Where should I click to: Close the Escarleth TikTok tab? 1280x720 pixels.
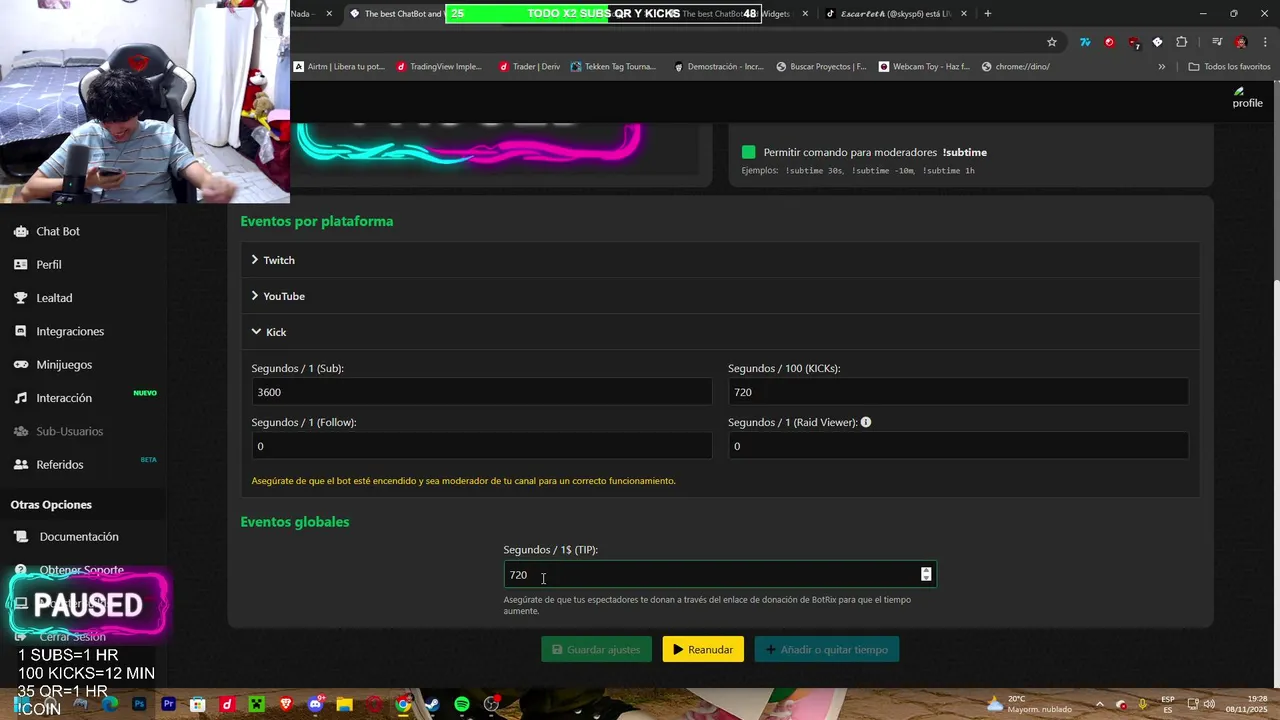[964, 14]
